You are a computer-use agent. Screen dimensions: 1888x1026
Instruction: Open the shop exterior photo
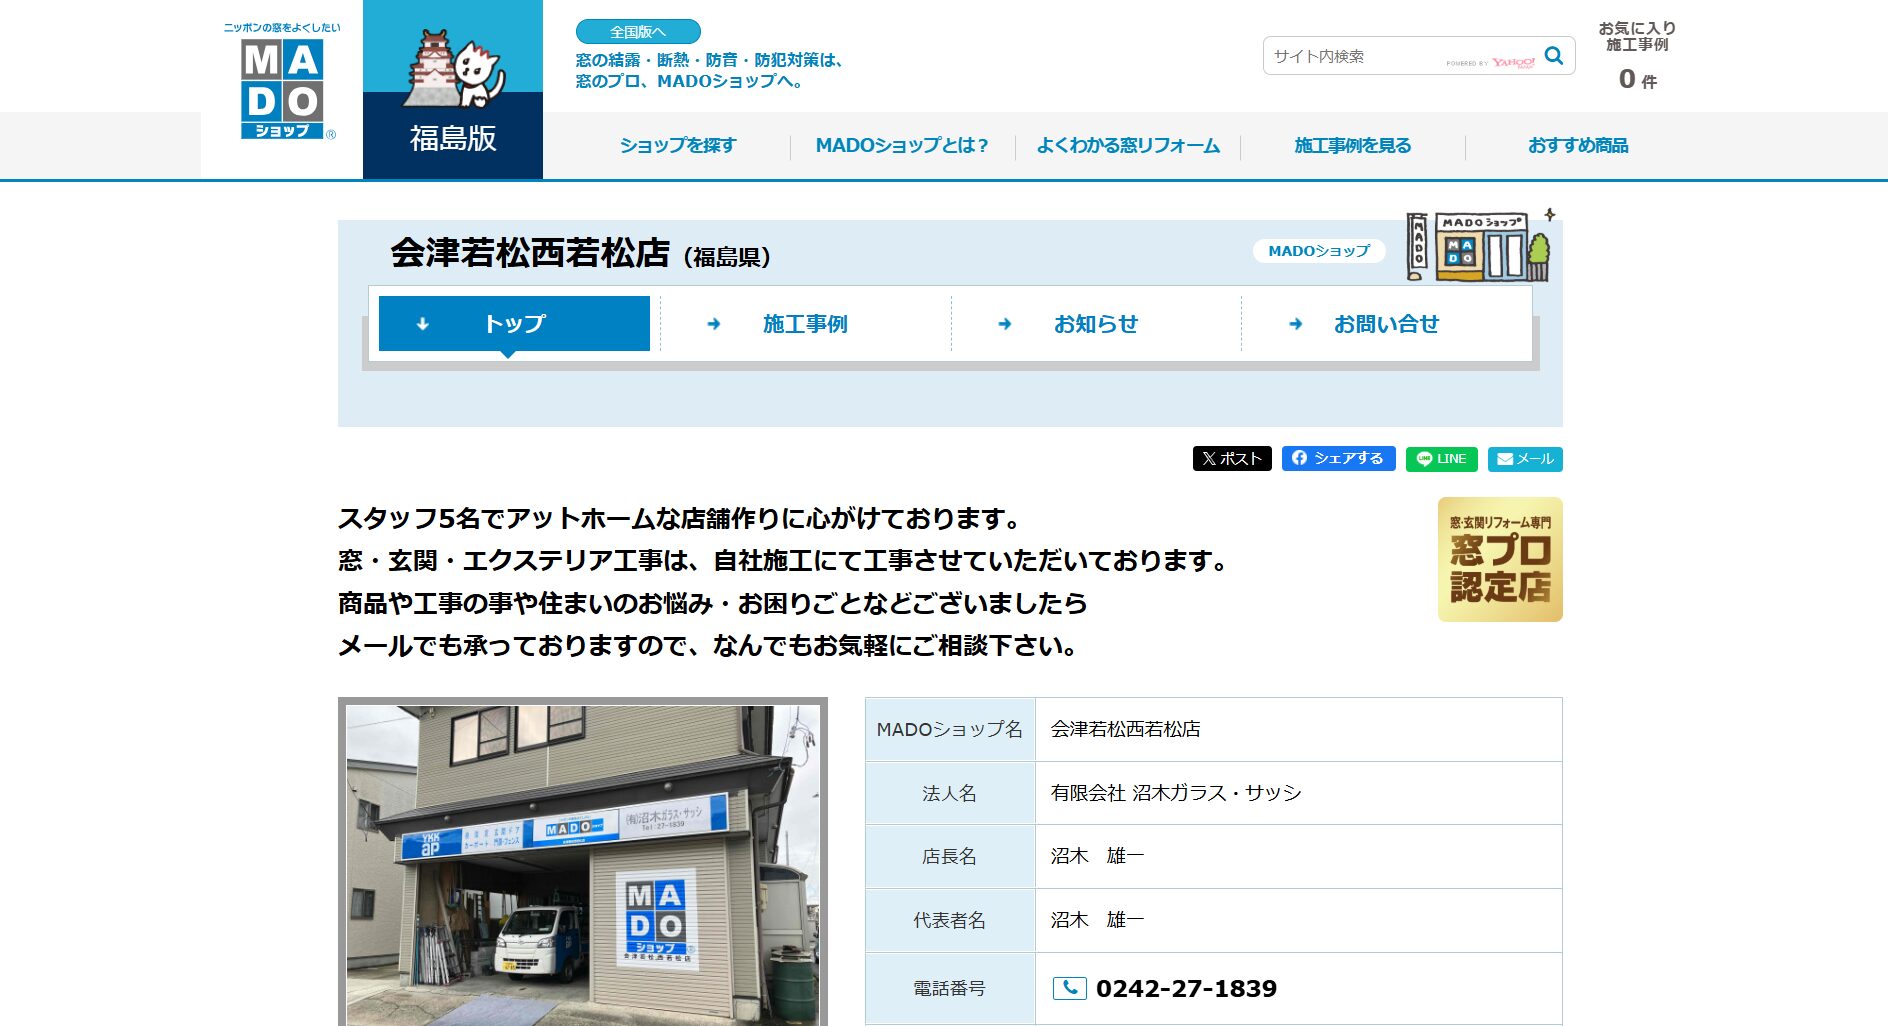[583, 863]
